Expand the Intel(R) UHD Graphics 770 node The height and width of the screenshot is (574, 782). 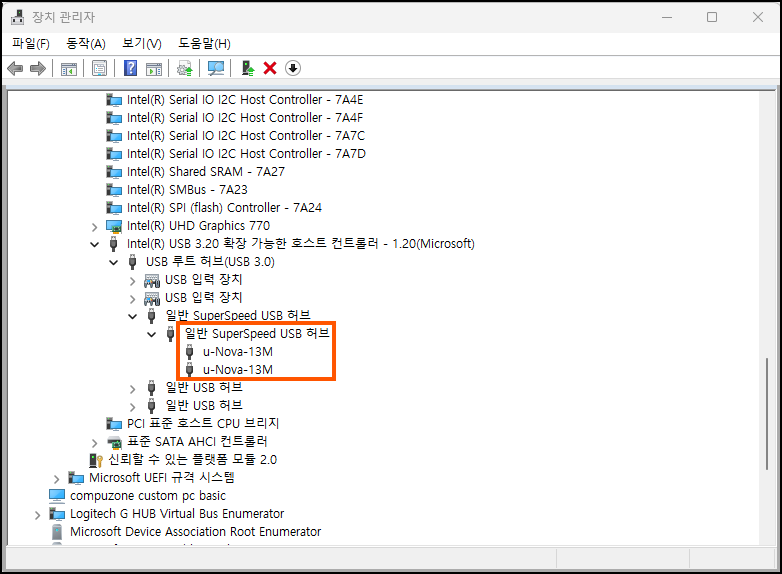95,226
